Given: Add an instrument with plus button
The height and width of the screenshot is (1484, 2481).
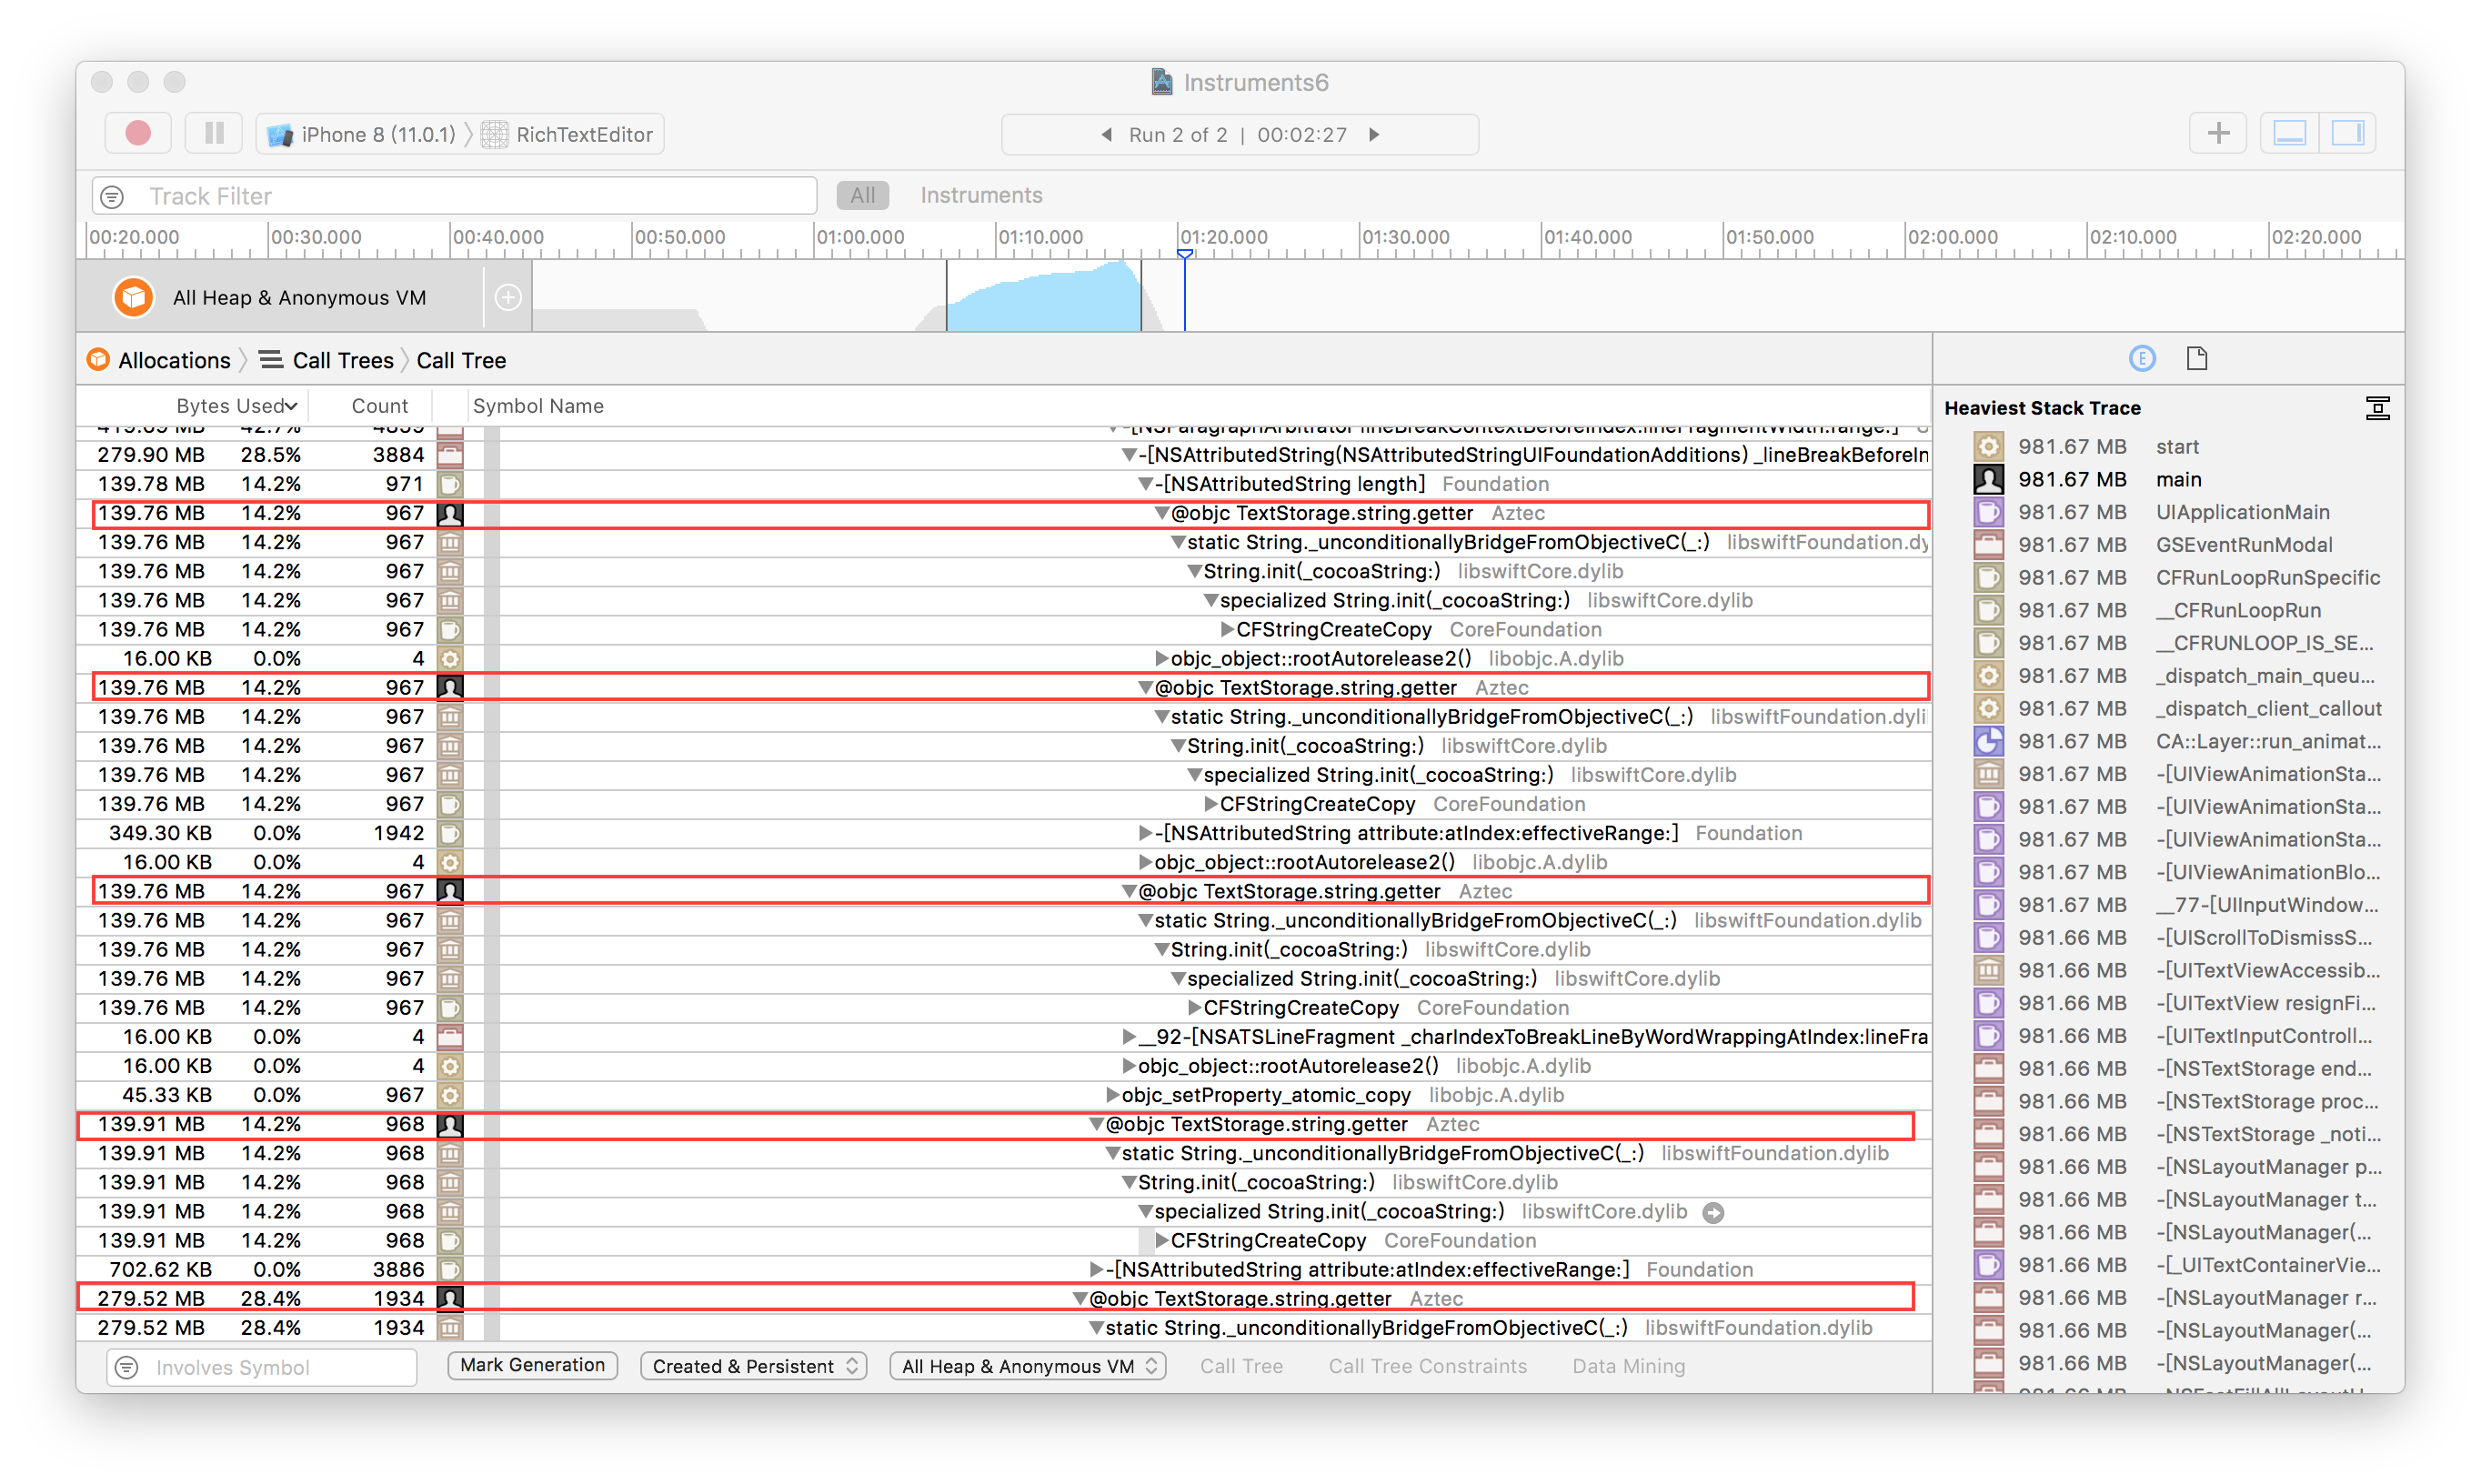Looking at the screenshot, I should [x=2217, y=134].
